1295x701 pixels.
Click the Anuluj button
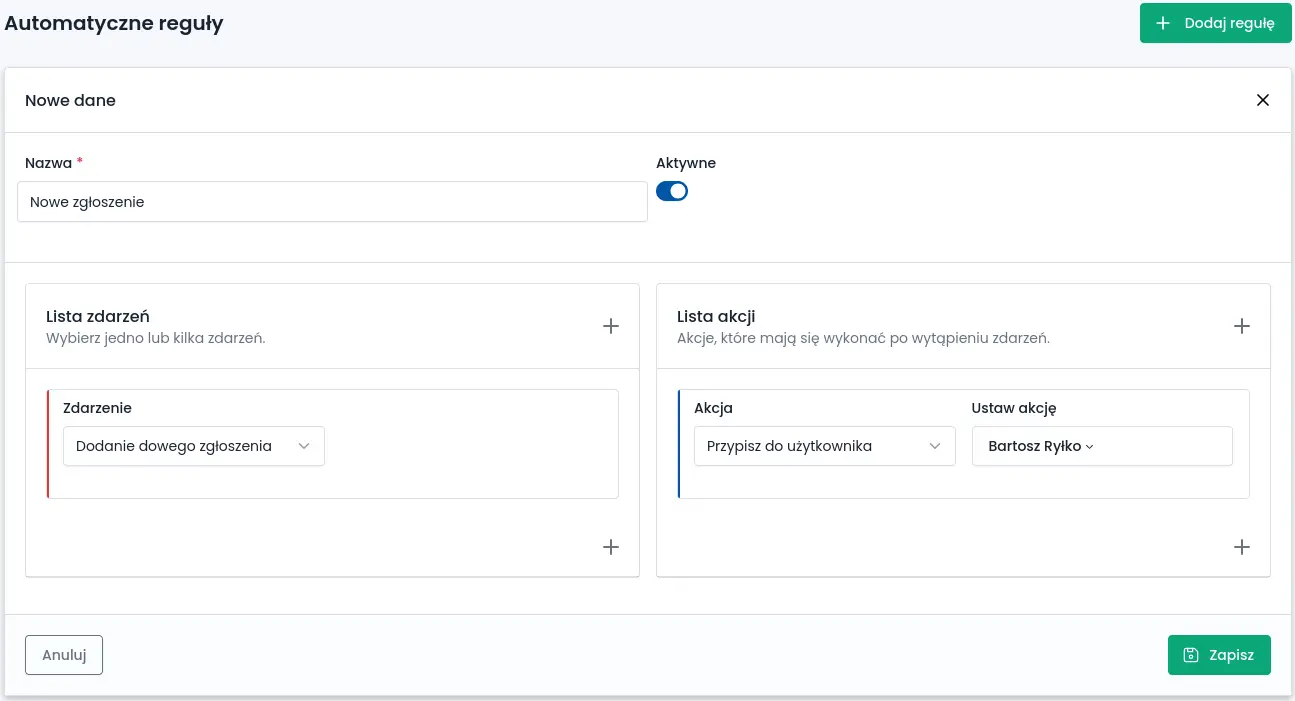(64, 655)
